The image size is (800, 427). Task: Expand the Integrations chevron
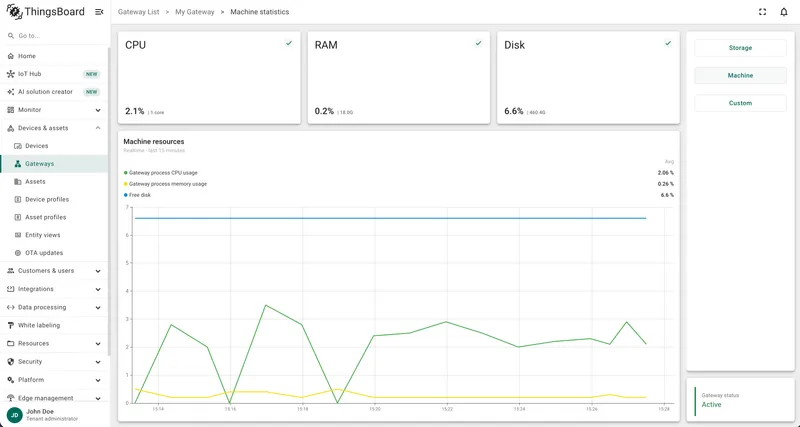tap(98, 289)
